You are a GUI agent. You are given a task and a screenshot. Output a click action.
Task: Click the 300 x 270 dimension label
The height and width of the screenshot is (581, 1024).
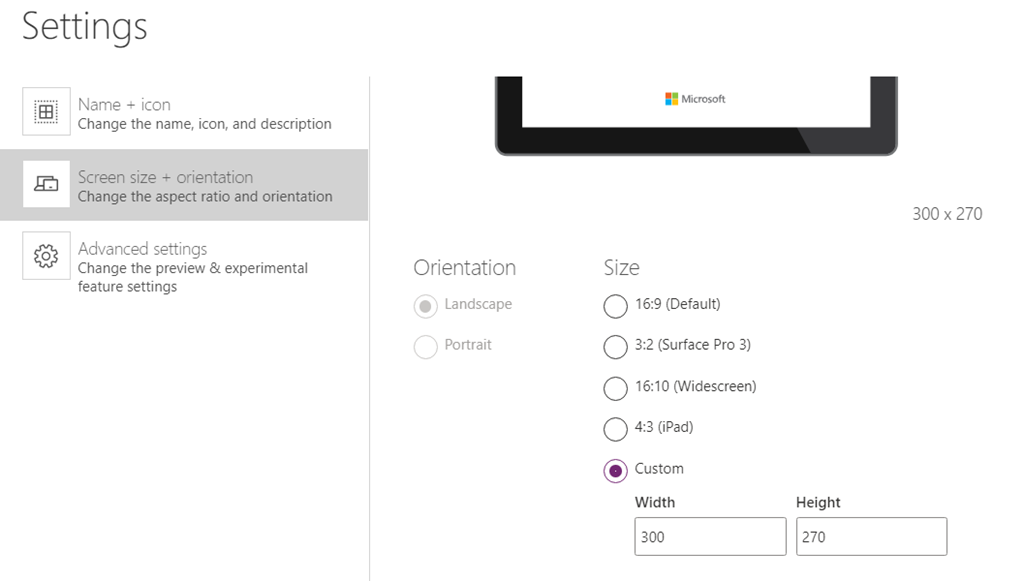coord(947,214)
